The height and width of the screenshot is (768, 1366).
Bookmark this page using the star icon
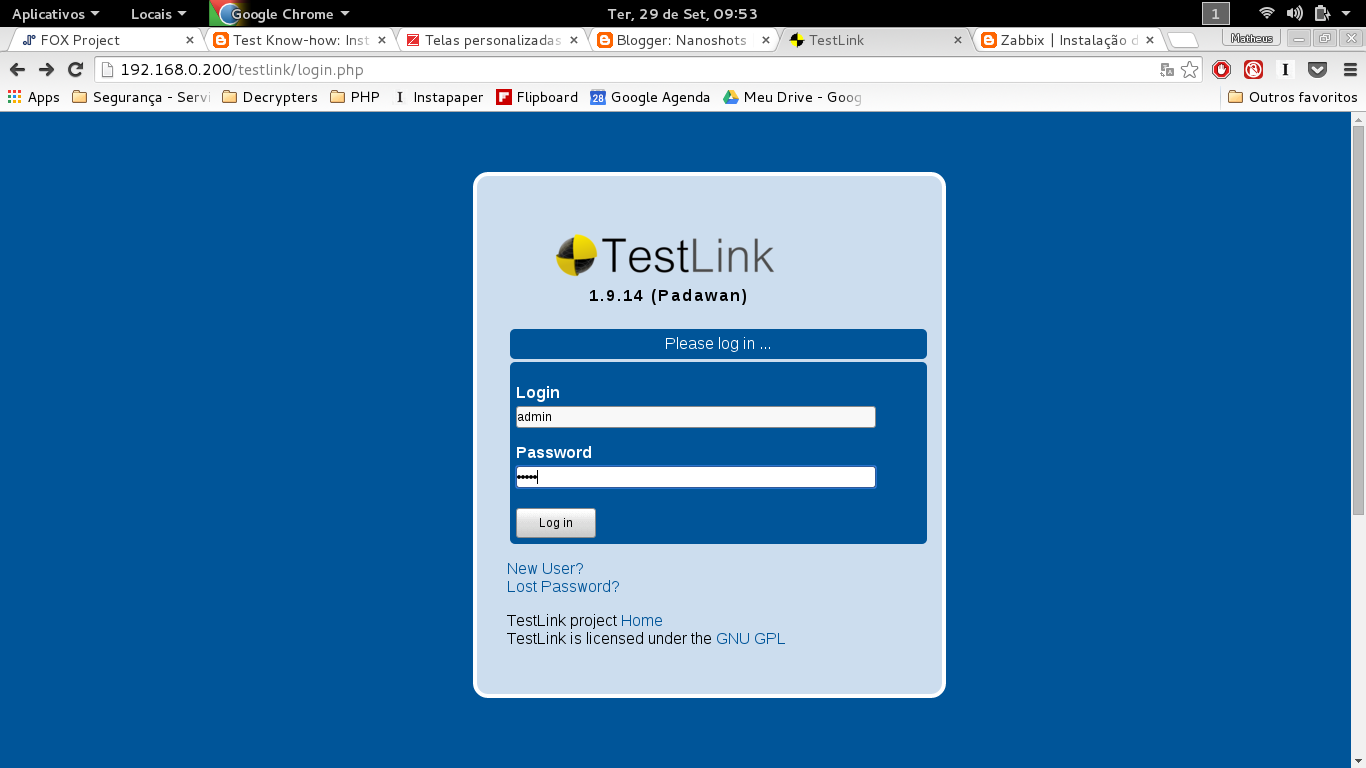pyautogui.click(x=1188, y=70)
